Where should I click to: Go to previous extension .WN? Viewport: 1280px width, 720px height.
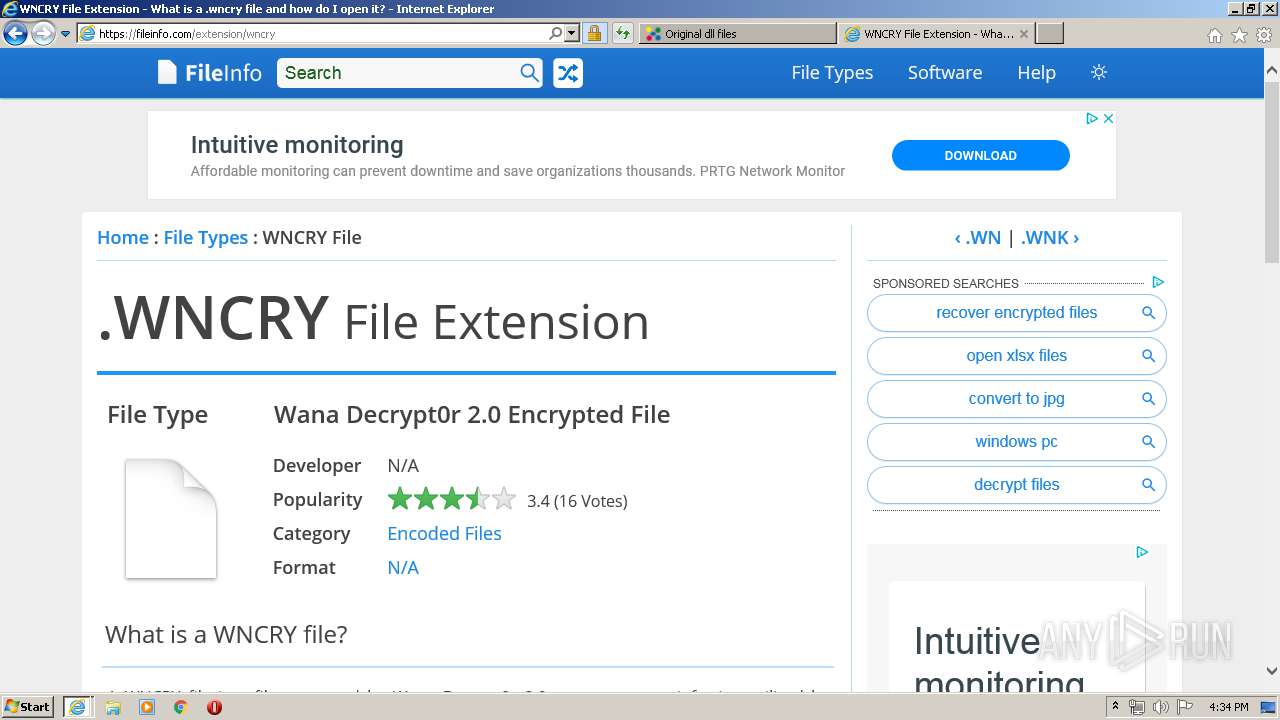978,238
